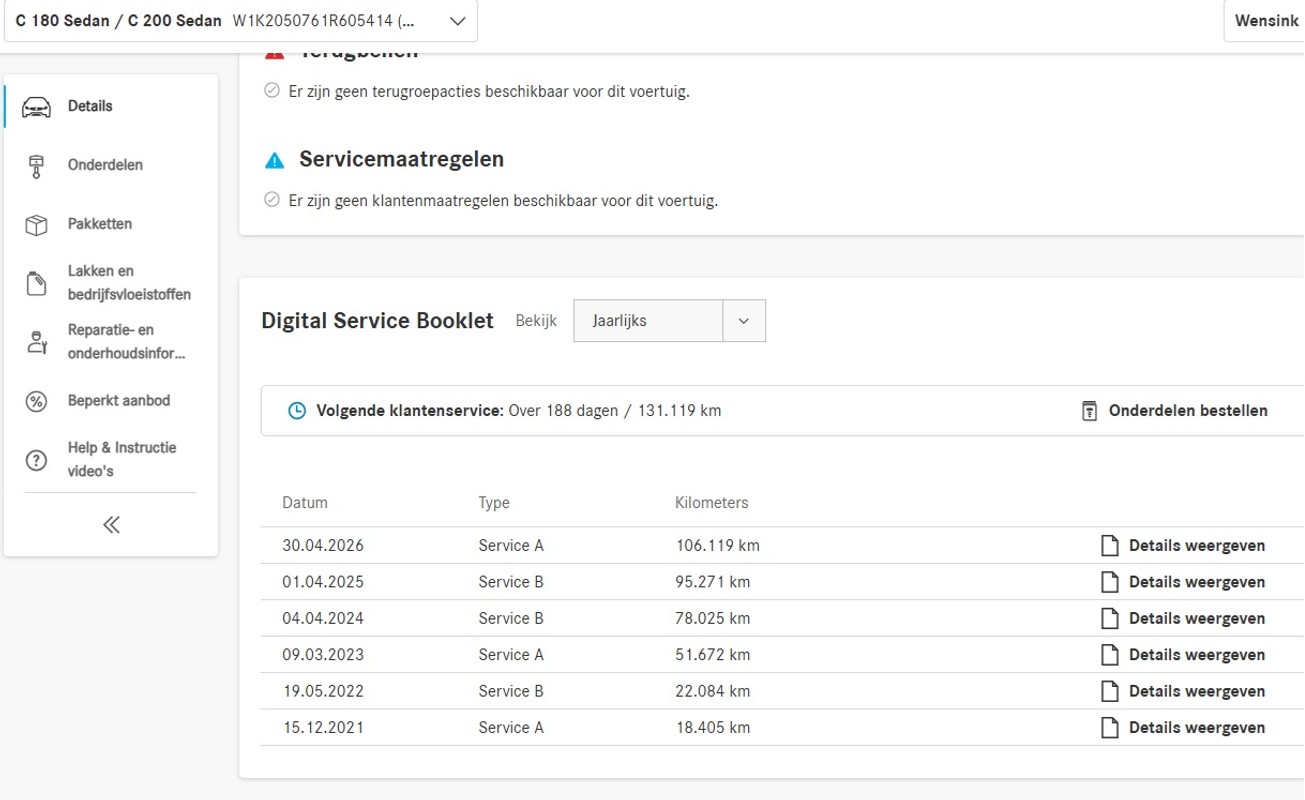
Task: Open Lakken en bedrijfsvloeistoffen page
Action: pyautogui.click(x=129, y=283)
